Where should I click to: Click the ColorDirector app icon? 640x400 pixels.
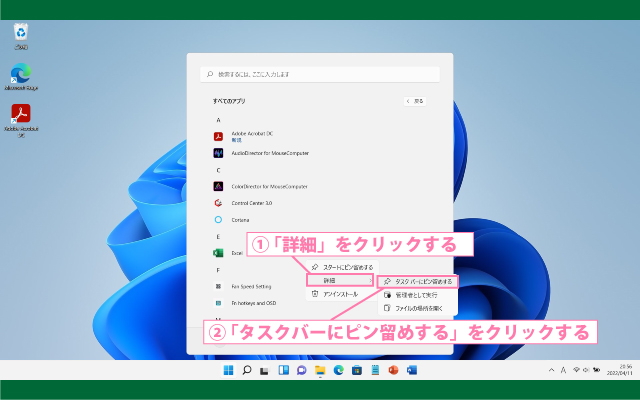click(218, 187)
